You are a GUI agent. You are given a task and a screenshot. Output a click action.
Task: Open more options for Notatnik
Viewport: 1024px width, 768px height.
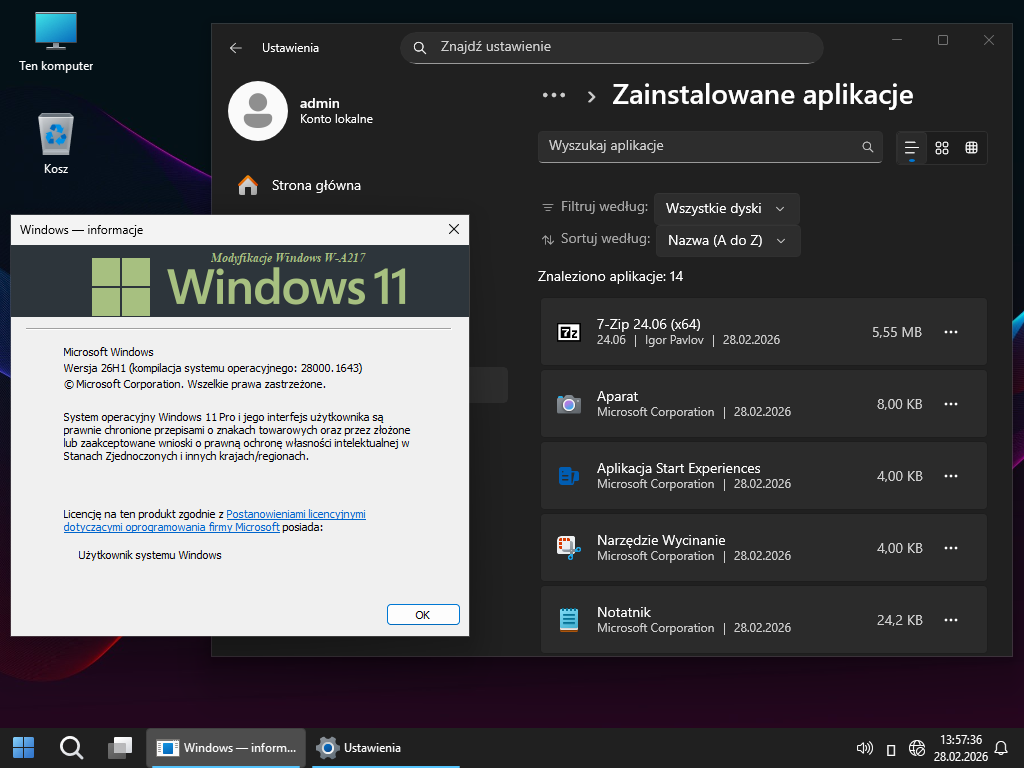coord(951,620)
